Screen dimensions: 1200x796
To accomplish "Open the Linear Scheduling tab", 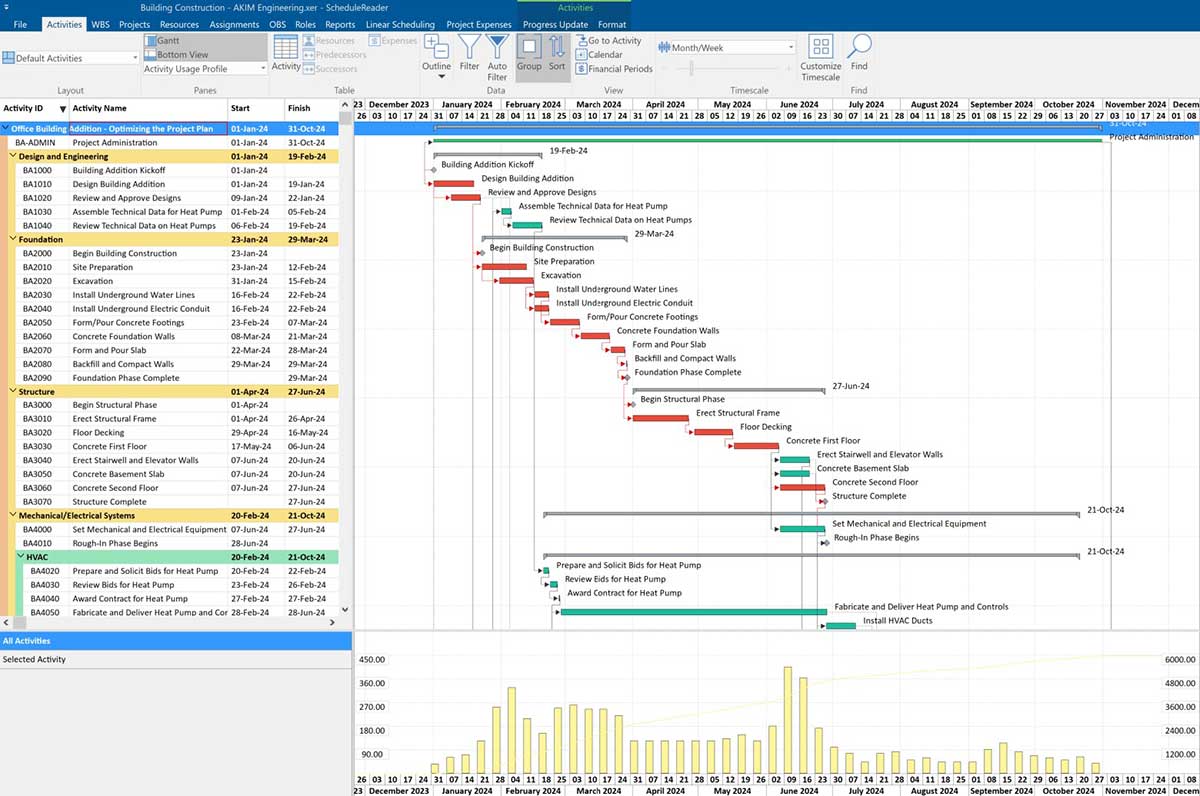I will click(400, 24).
